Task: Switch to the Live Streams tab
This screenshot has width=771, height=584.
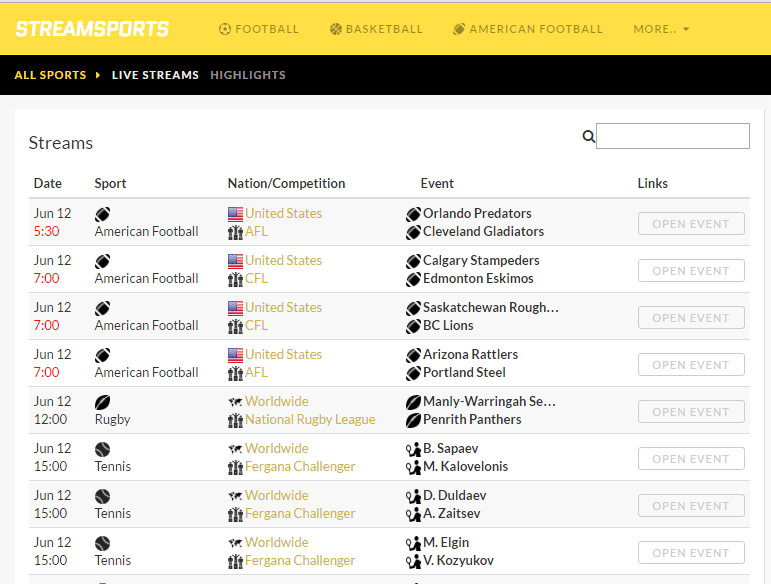Action: 155,75
